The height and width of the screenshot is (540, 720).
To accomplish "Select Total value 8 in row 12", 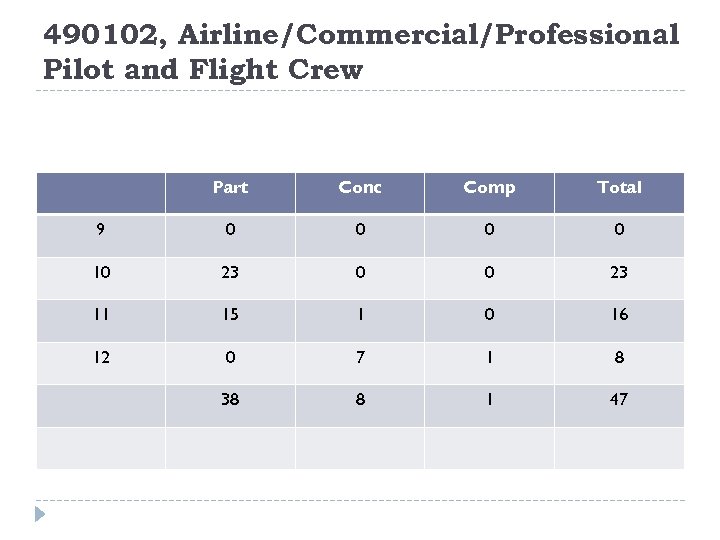I will (x=619, y=357).
